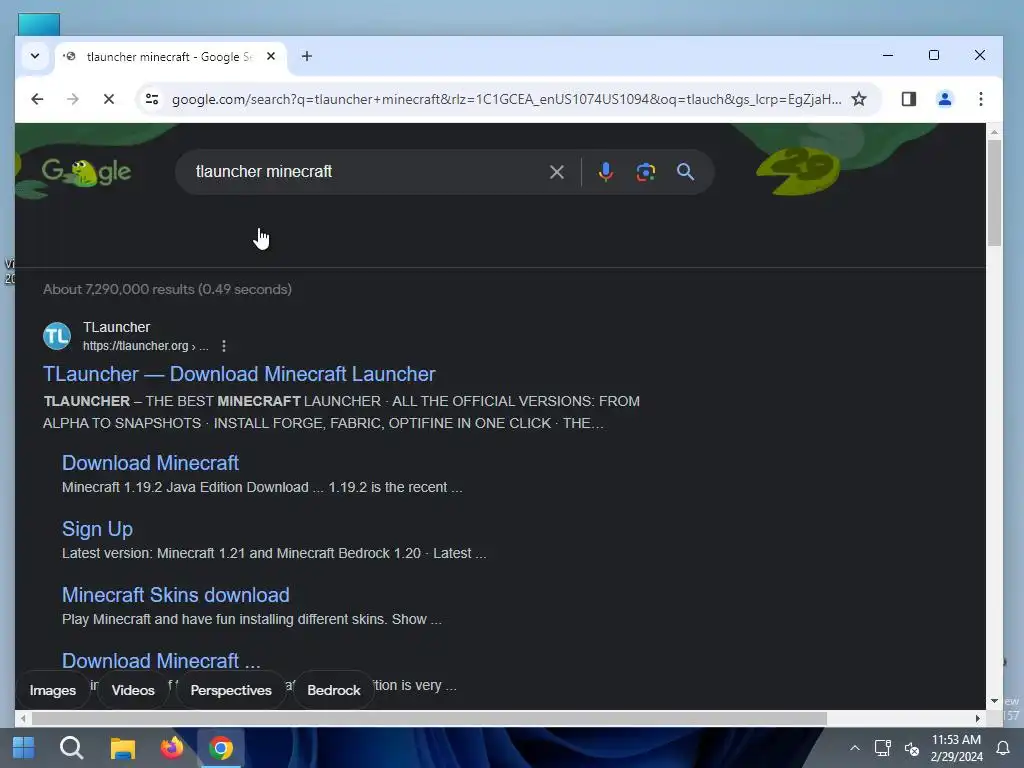
Task: Open the Sign Up sitelink
Action: (x=97, y=529)
